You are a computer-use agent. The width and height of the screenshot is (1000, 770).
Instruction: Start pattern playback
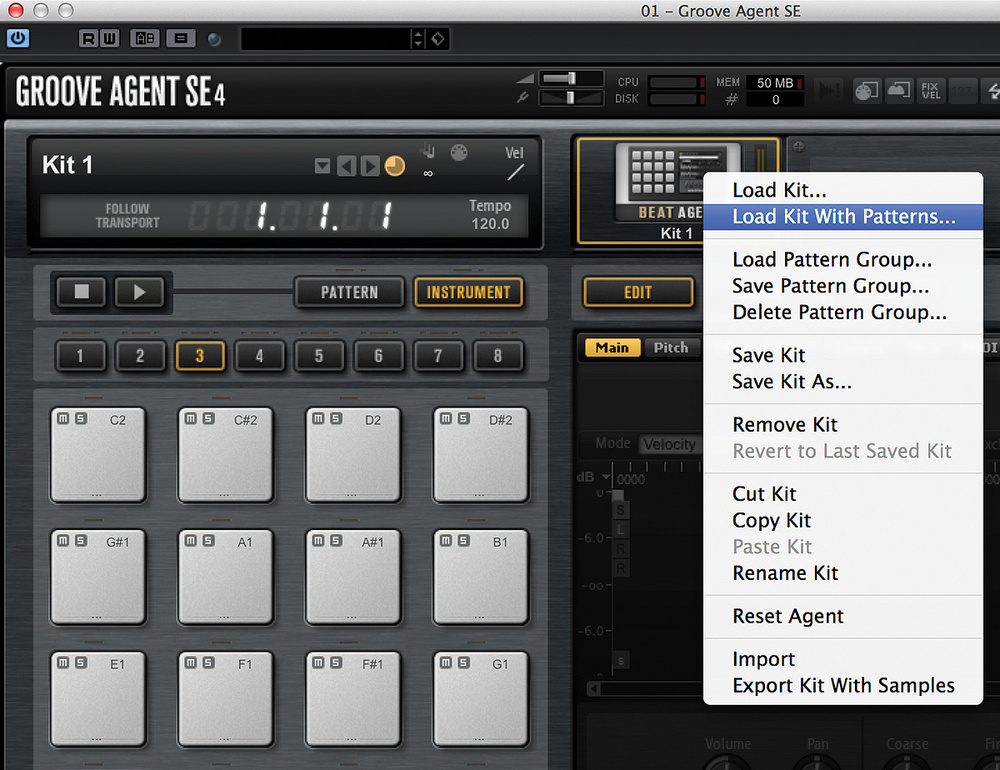(x=140, y=292)
